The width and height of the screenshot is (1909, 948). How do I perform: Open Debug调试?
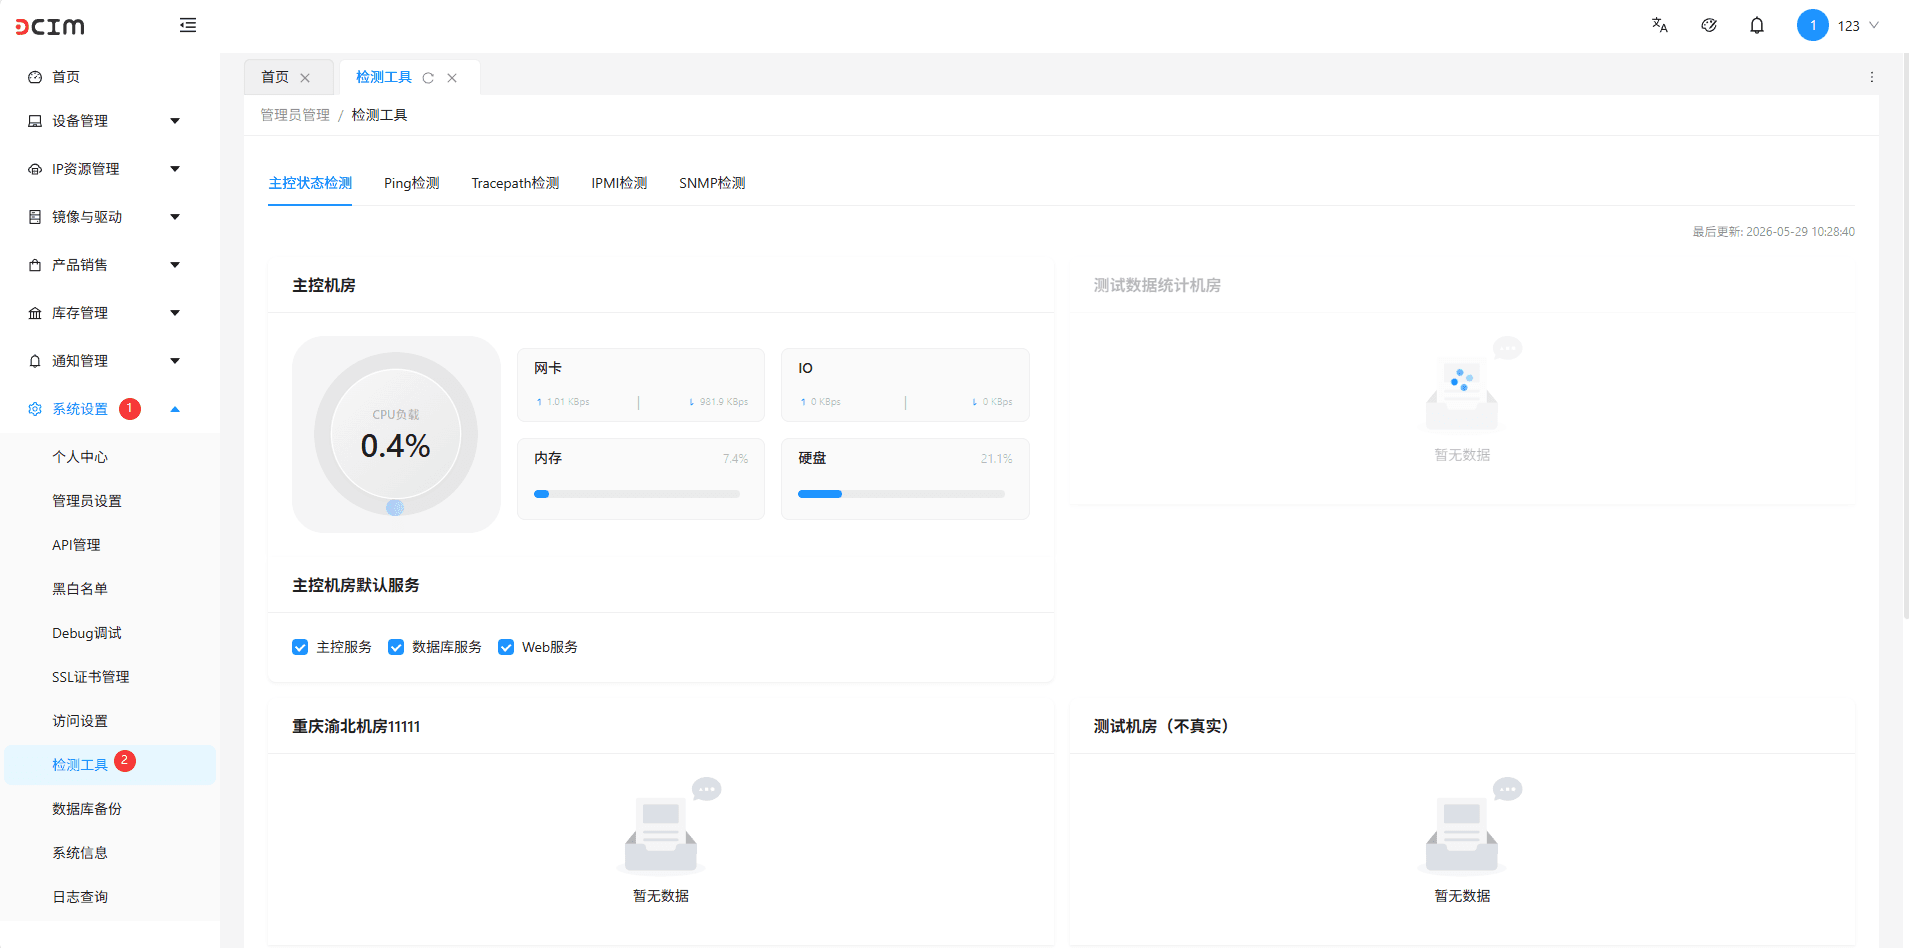[87, 633]
